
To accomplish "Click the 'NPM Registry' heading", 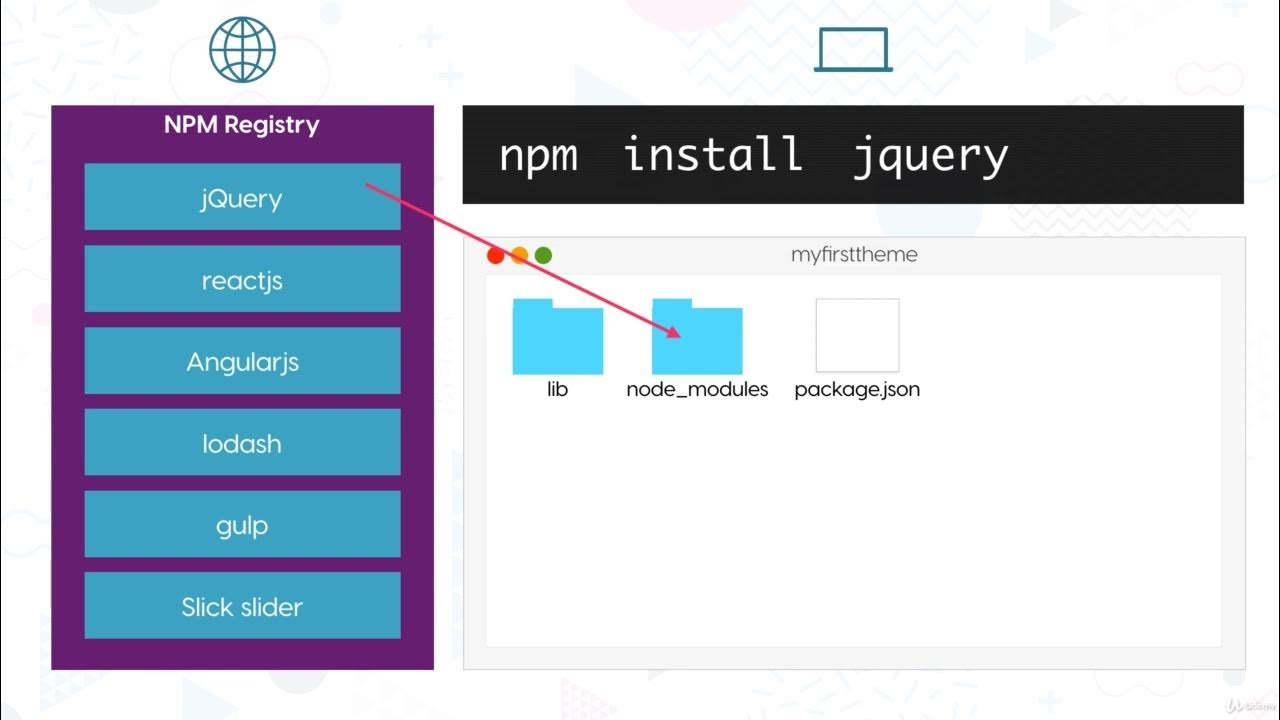I will click(242, 125).
